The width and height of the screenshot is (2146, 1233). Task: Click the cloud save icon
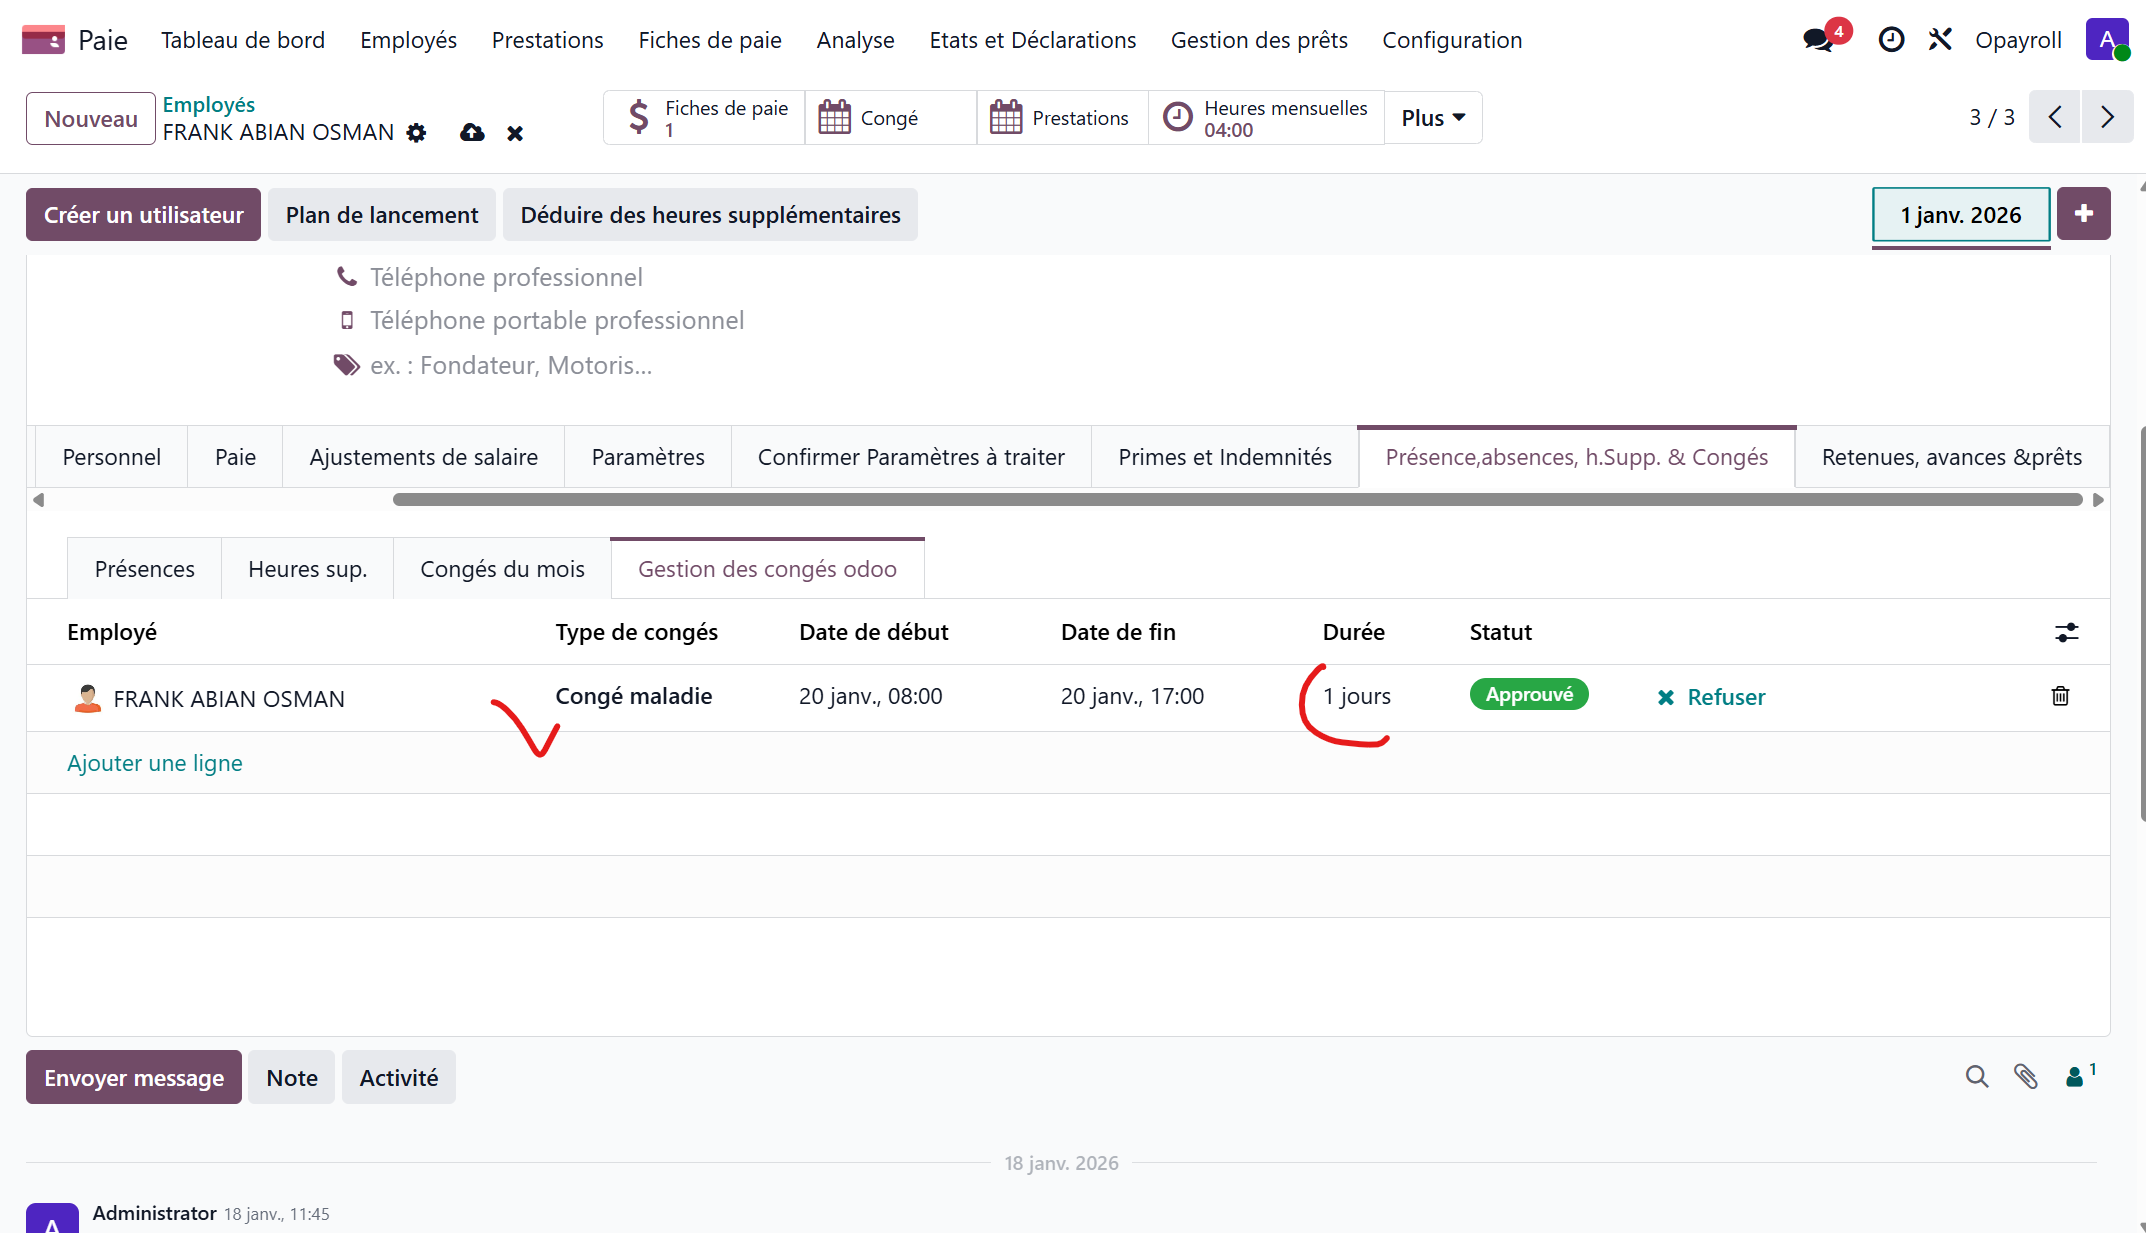pos(472,133)
